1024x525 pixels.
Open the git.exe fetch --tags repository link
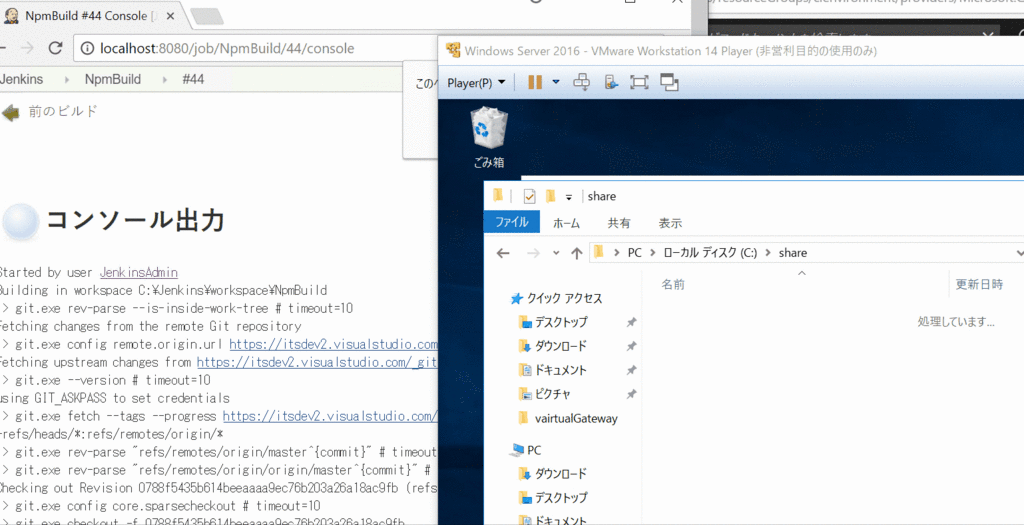point(330,416)
